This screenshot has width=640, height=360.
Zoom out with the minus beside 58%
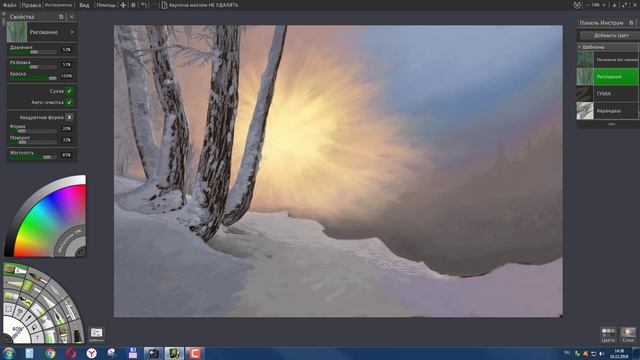(x=587, y=5)
